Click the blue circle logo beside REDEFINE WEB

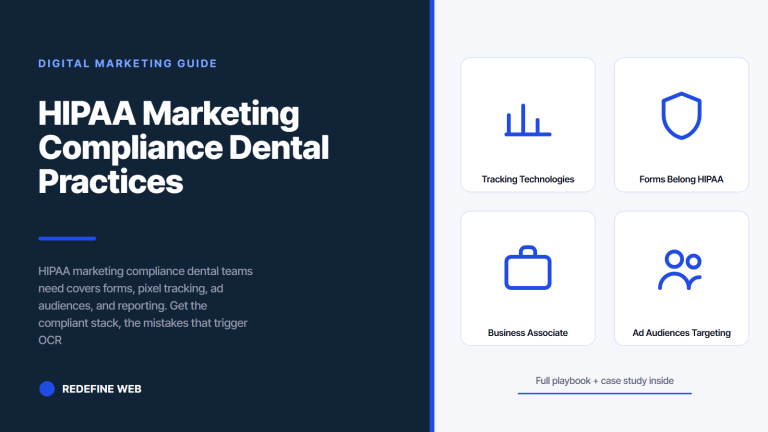pyautogui.click(x=47, y=388)
